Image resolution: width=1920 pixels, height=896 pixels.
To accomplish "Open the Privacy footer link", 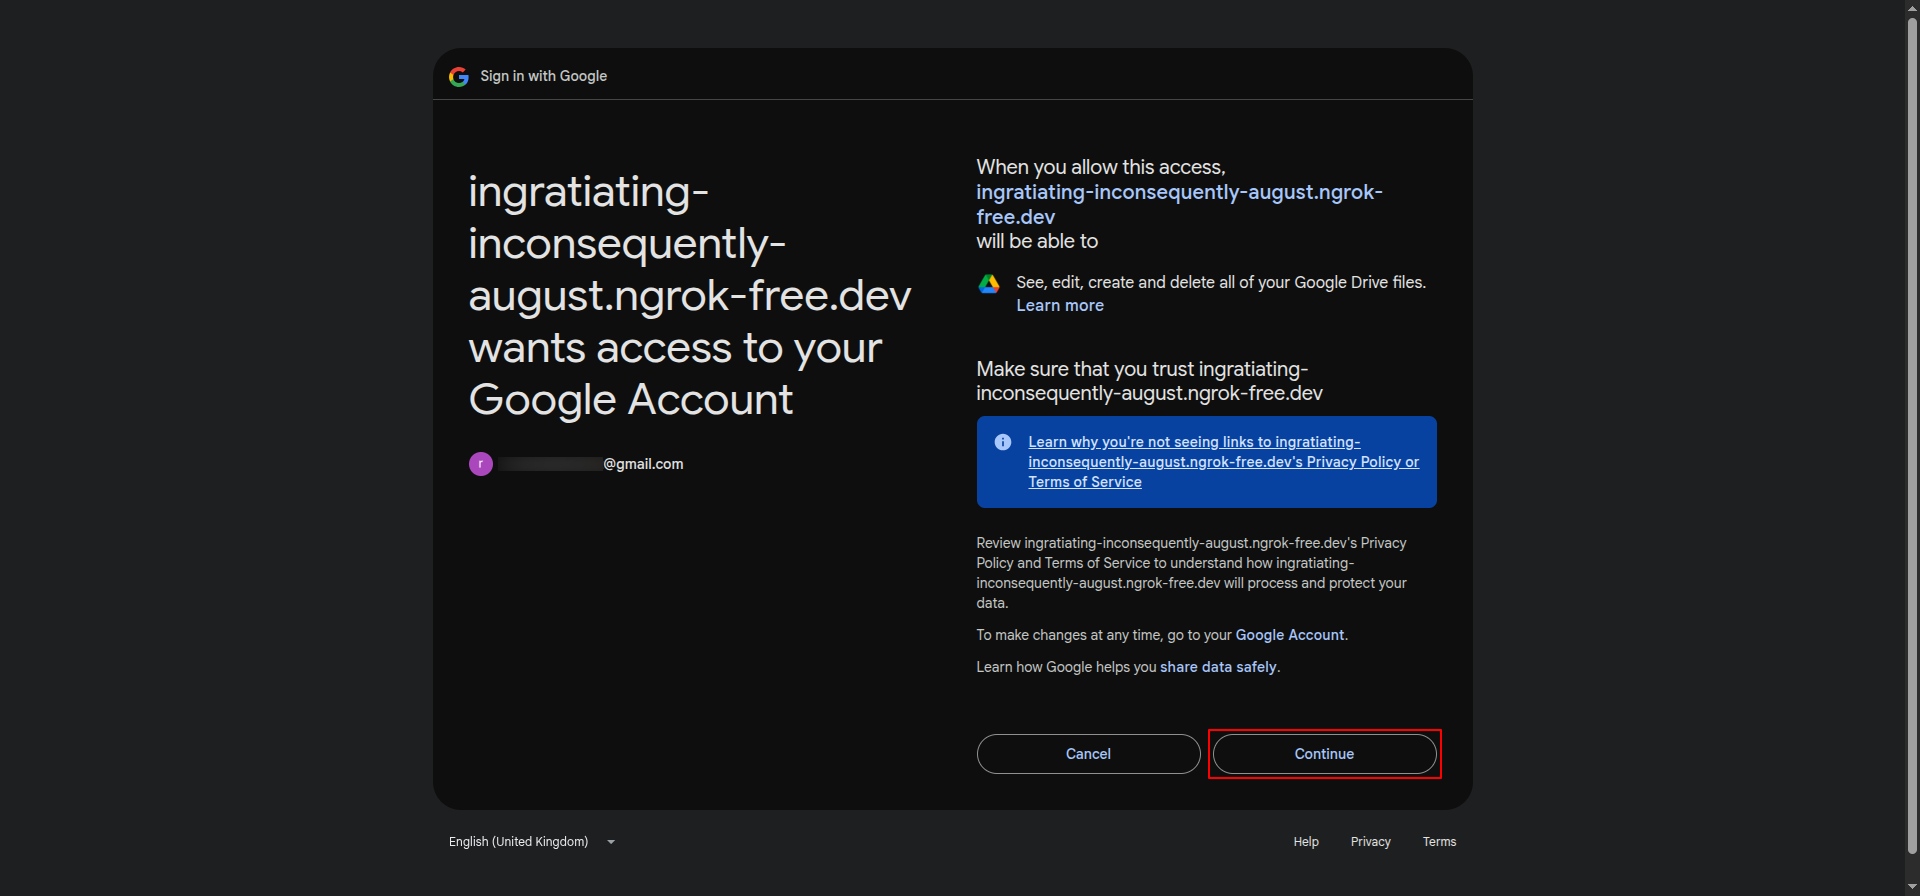I will point(1371,842).
